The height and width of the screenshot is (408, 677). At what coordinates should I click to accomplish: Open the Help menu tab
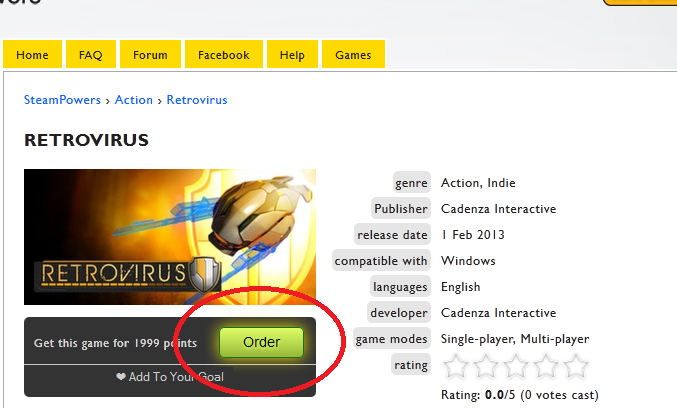[292, 54]
